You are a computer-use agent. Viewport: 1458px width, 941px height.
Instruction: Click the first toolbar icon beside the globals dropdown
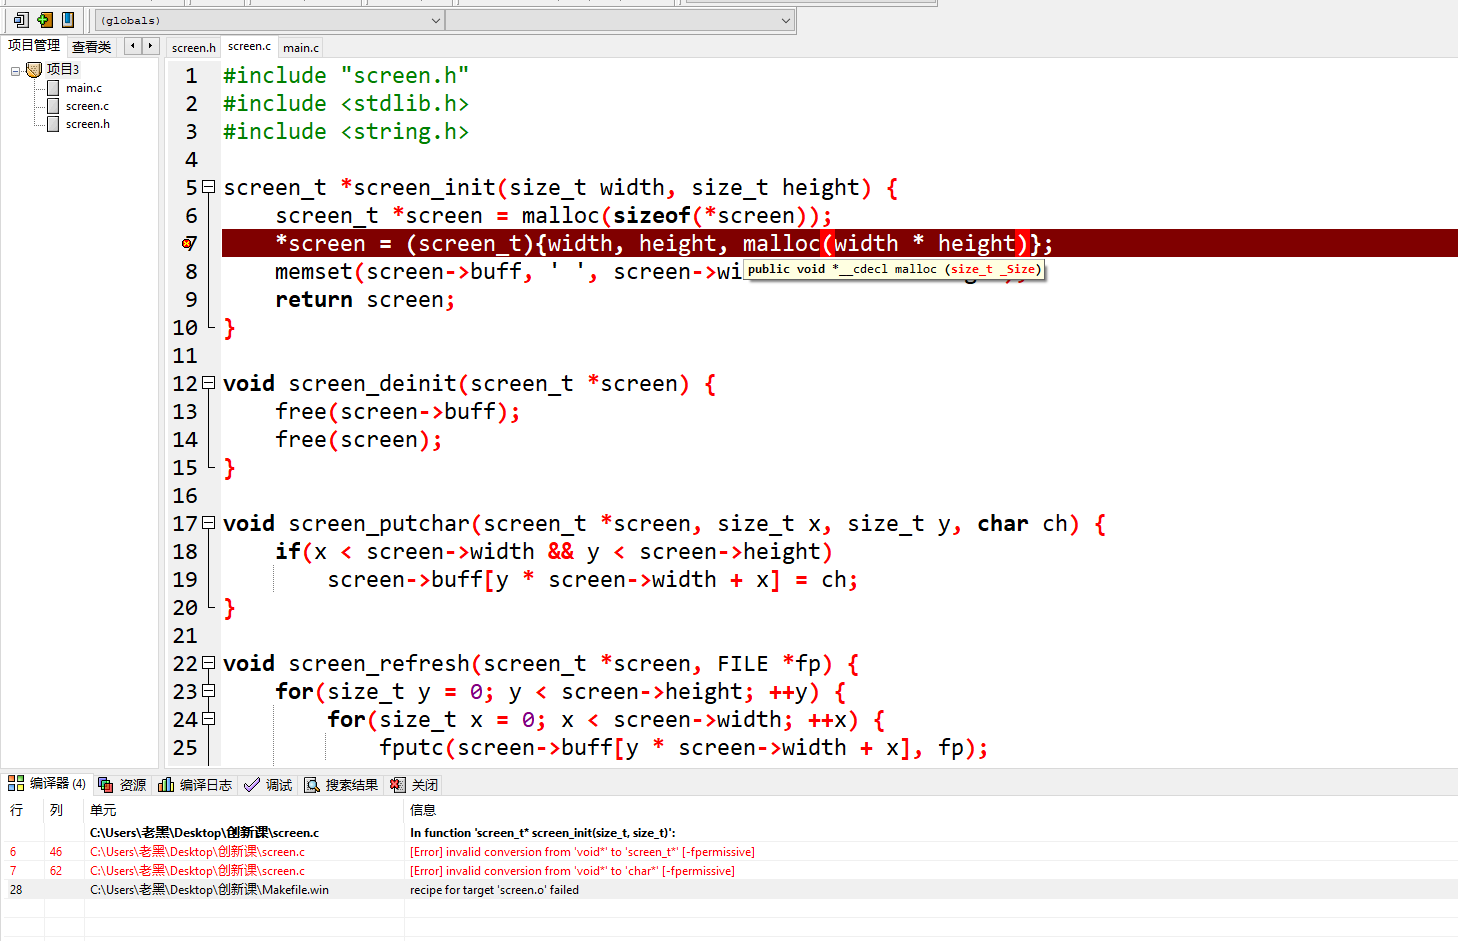(20, 20)
